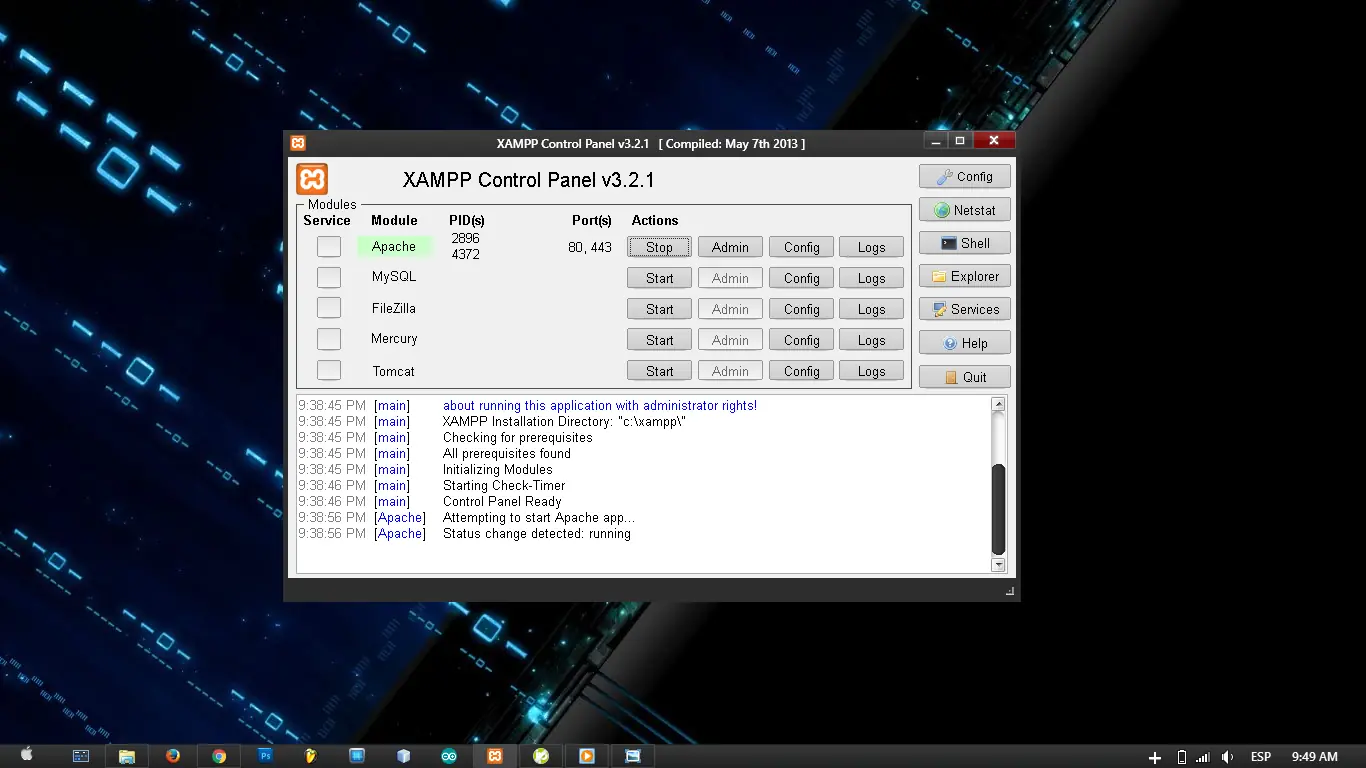
Task: Check the battery status icon
Action: [1181, 757]
